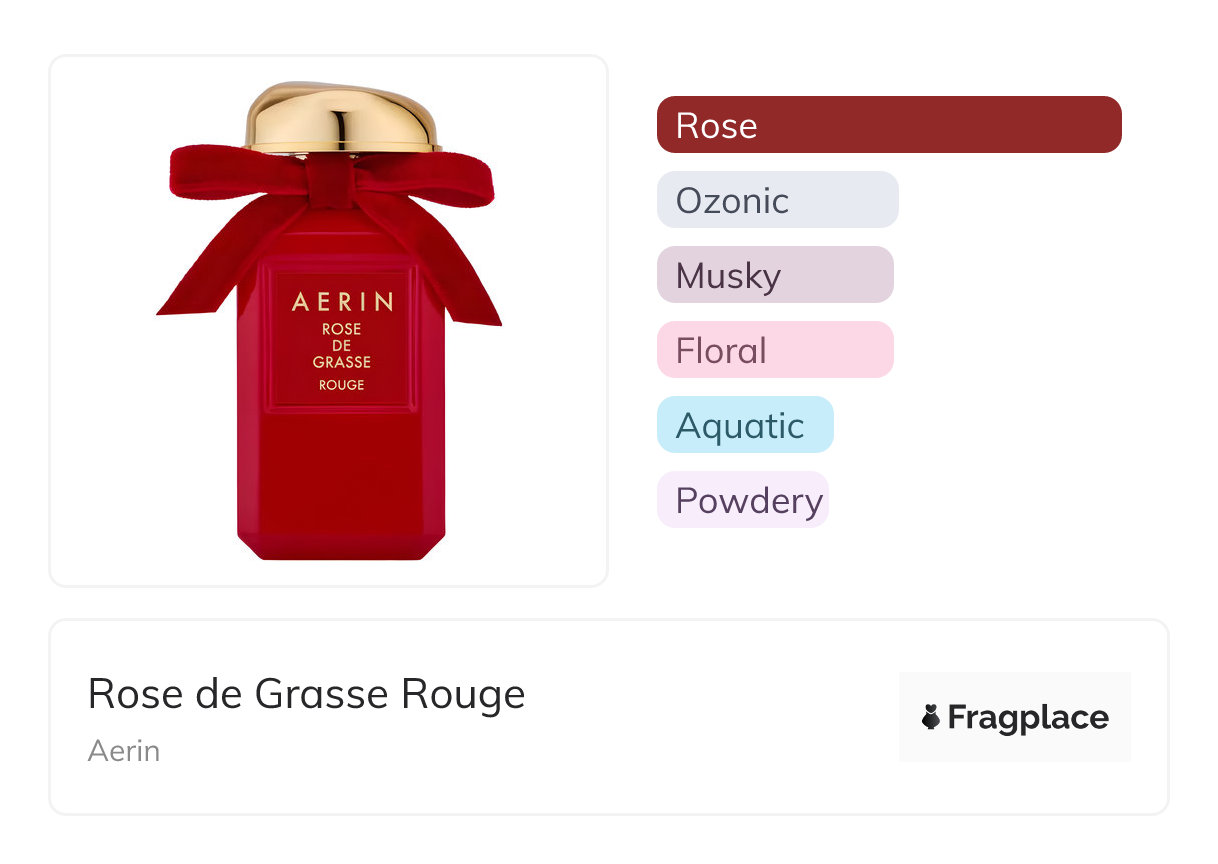Click the ROUGE word on bottle label

(342, 385)
